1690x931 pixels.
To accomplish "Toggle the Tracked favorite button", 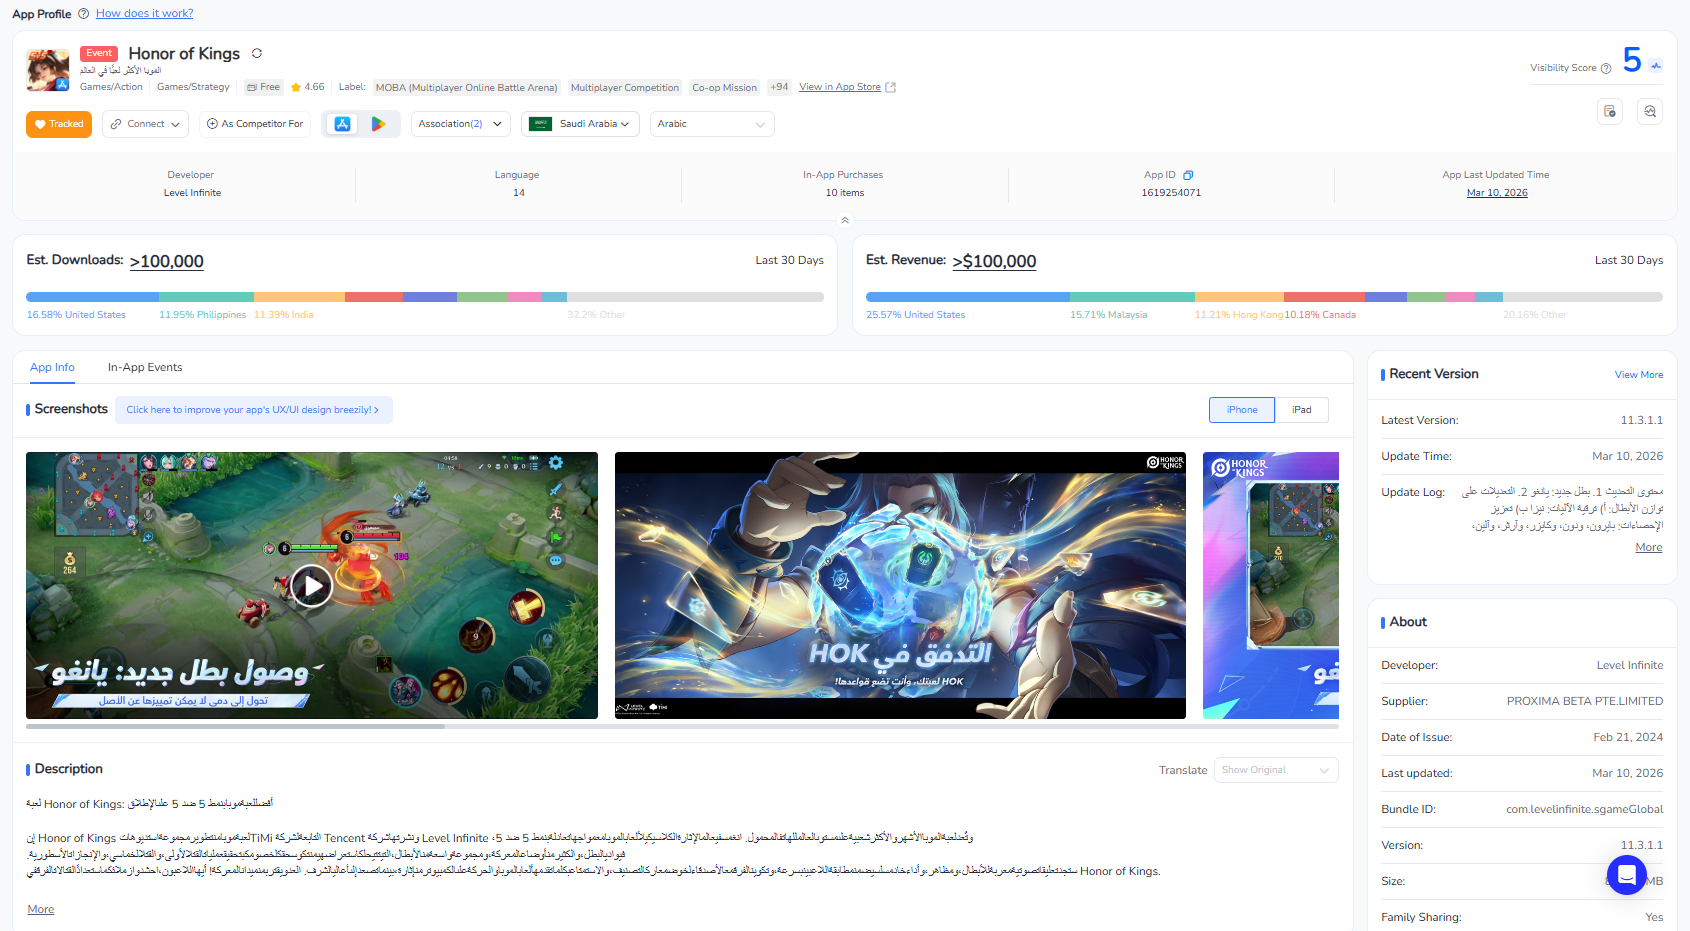I will tap(59, 124).
